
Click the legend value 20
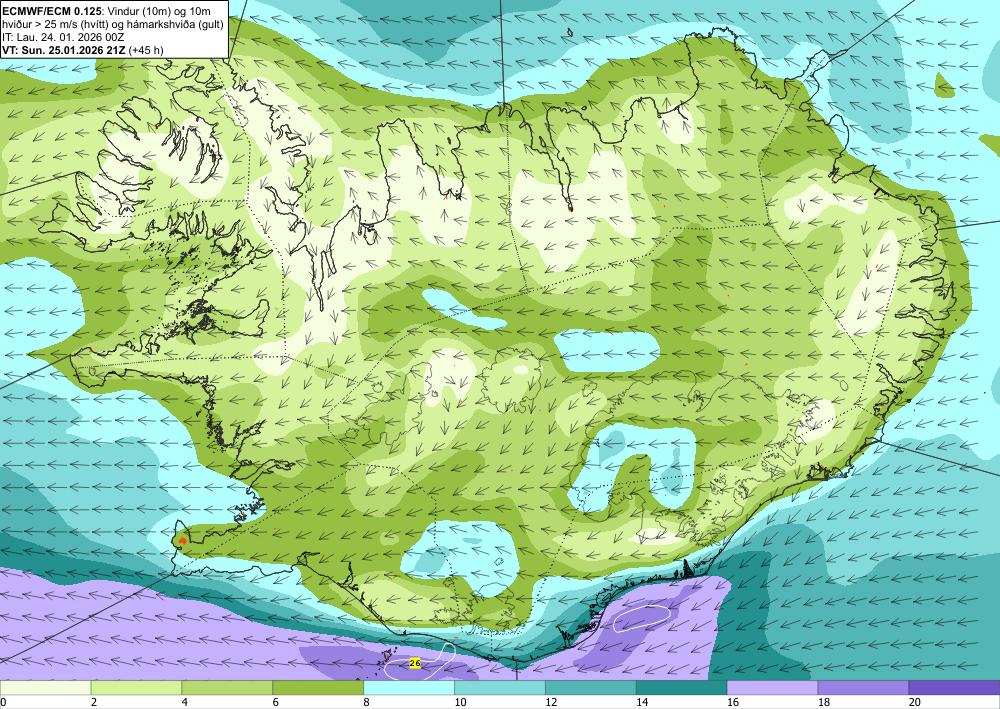915,703
